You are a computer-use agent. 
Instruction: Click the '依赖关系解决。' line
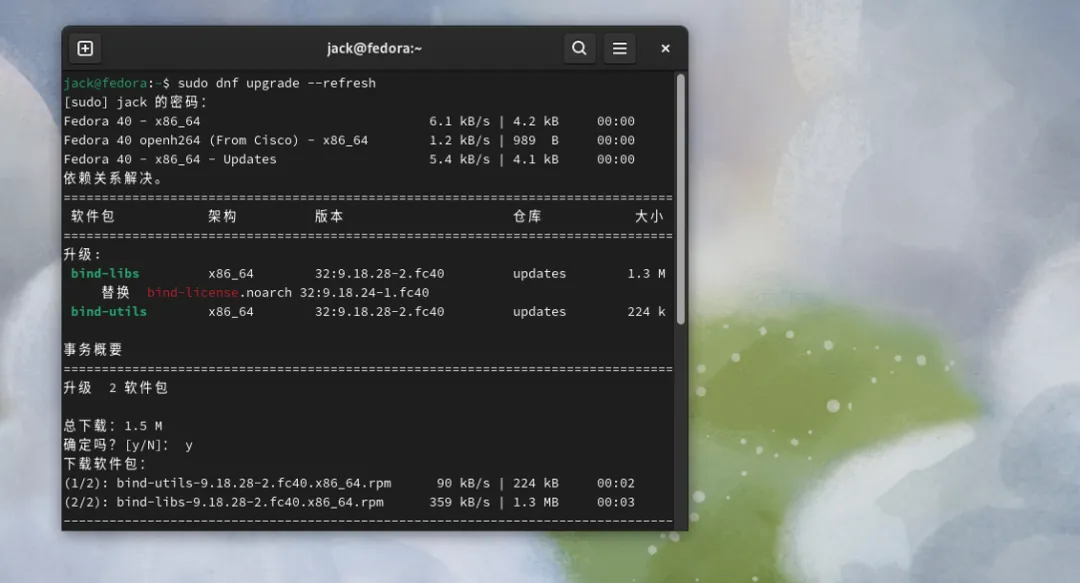113,178
